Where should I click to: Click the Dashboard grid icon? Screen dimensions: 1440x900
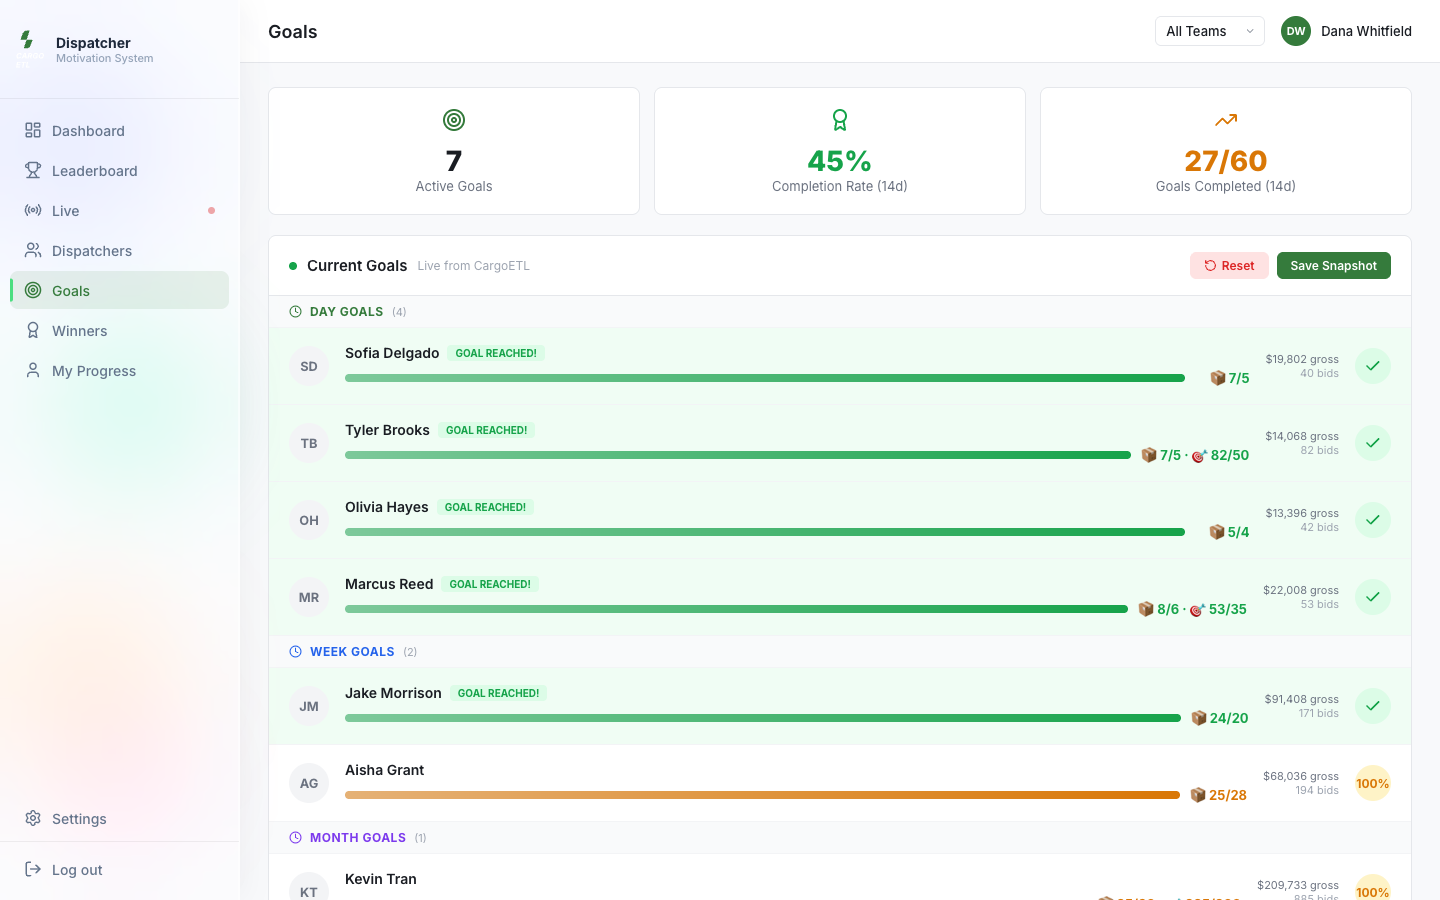click(x=33, y=130)
